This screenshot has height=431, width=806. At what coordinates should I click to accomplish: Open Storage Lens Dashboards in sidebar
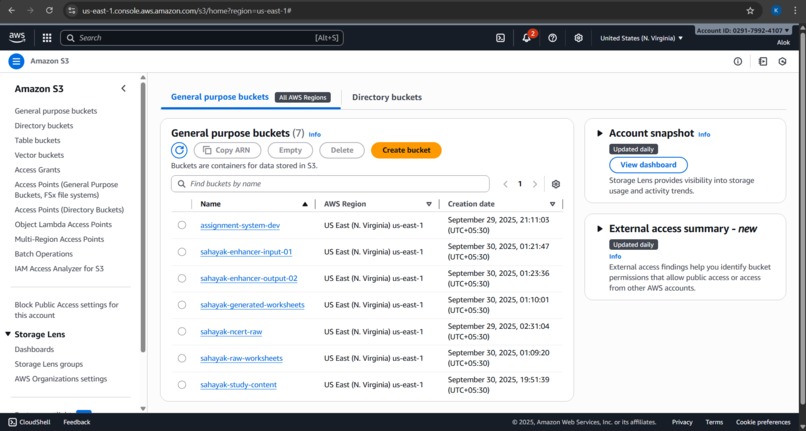(x=34, y=349)
